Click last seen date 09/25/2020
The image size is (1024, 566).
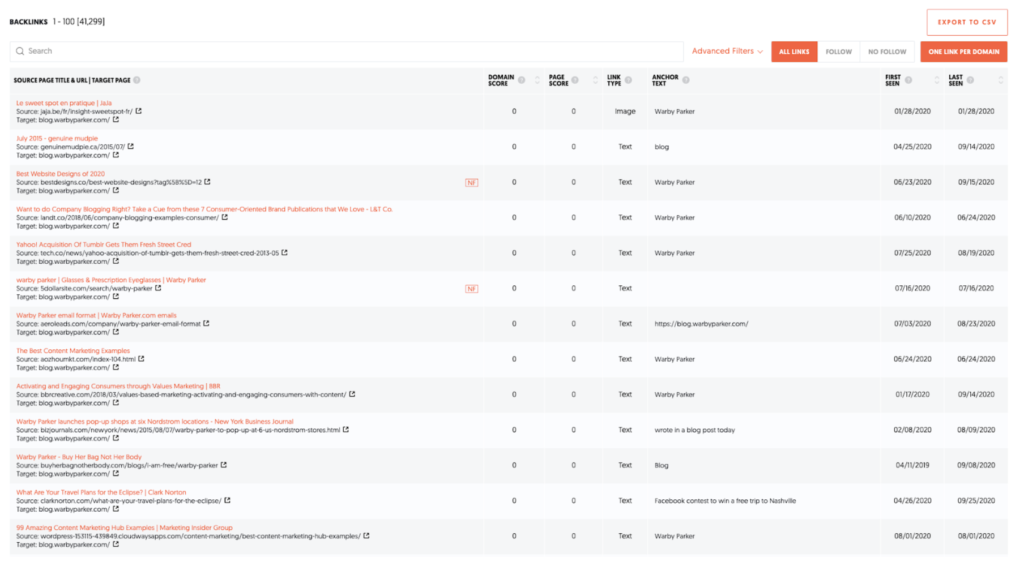point(976,501)
